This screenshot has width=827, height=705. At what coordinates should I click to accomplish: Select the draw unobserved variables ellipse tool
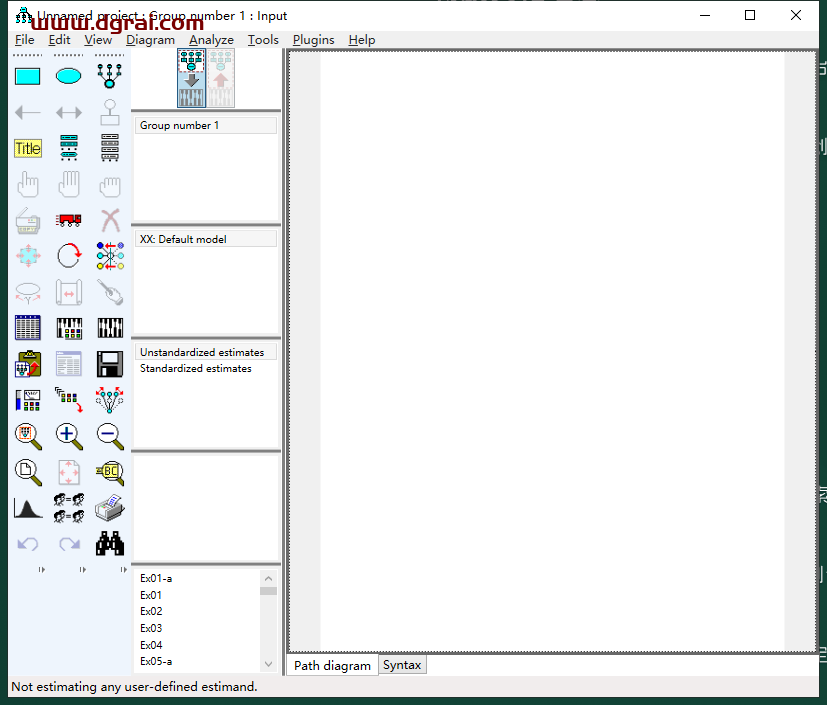tap(69, 76)
